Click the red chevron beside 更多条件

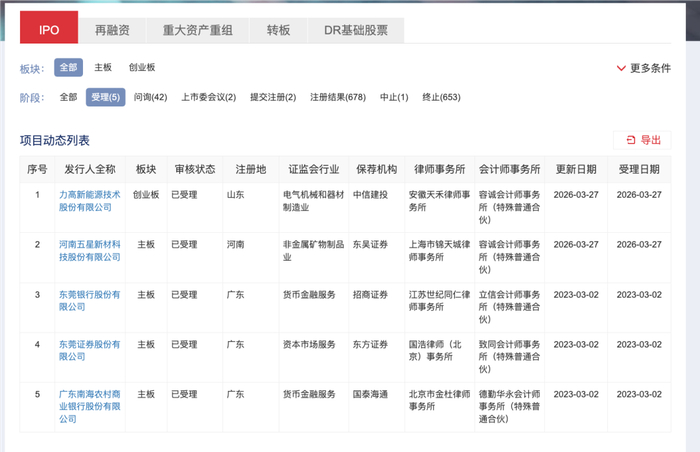click(x=621, y=68)
